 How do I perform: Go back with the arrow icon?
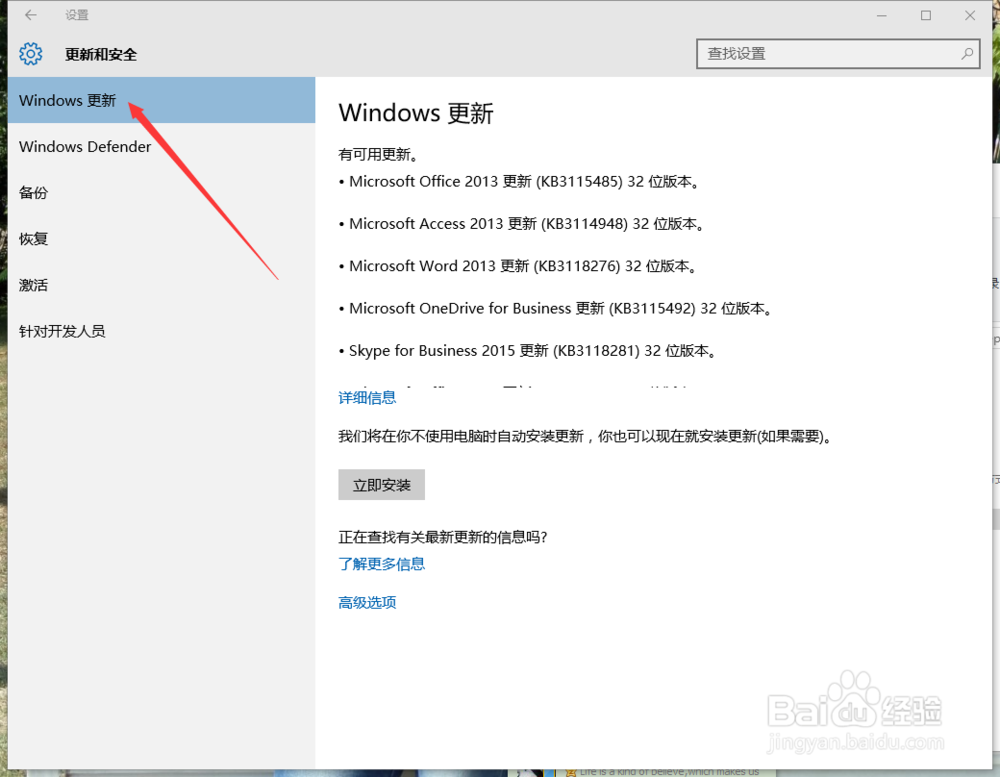(x=31, y=15)
